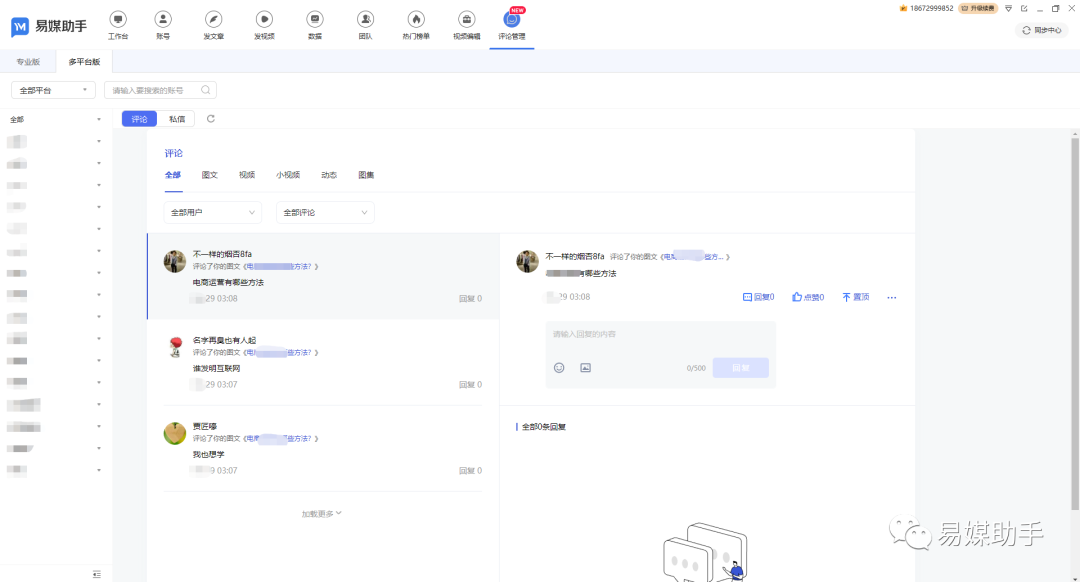Open 视频编辑 video editor
The image size is (1080, 582).
(x=466, y=25)
